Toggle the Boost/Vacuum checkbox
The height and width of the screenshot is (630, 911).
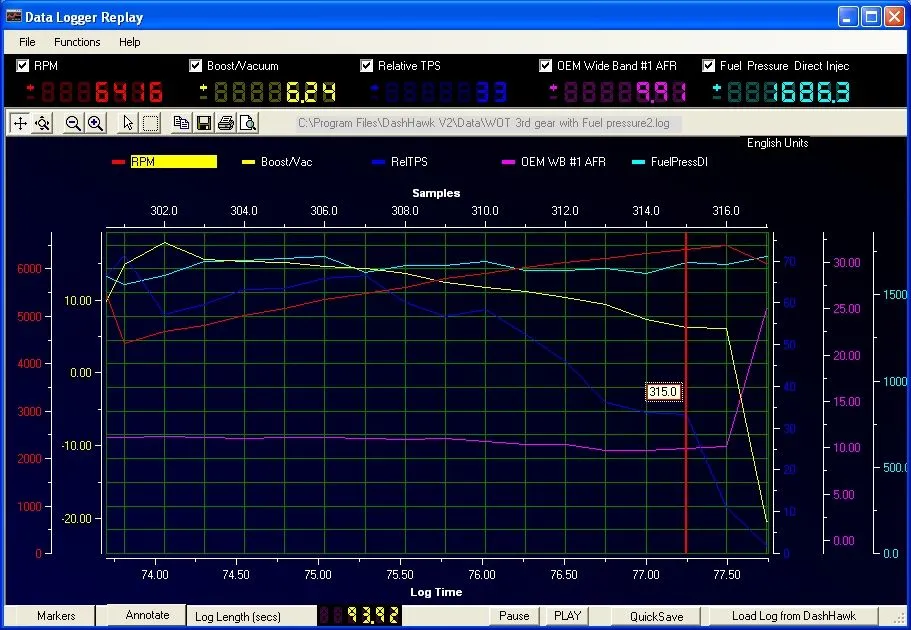click(196, 66)
